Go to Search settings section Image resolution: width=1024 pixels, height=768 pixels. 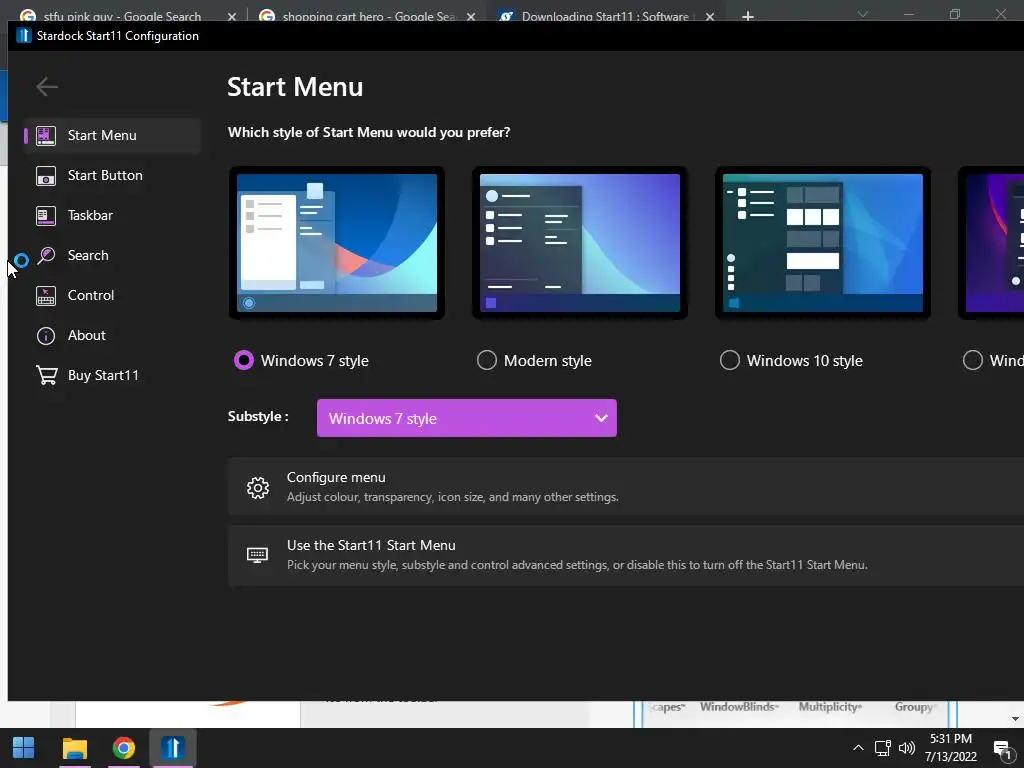[x=112, y=255]
